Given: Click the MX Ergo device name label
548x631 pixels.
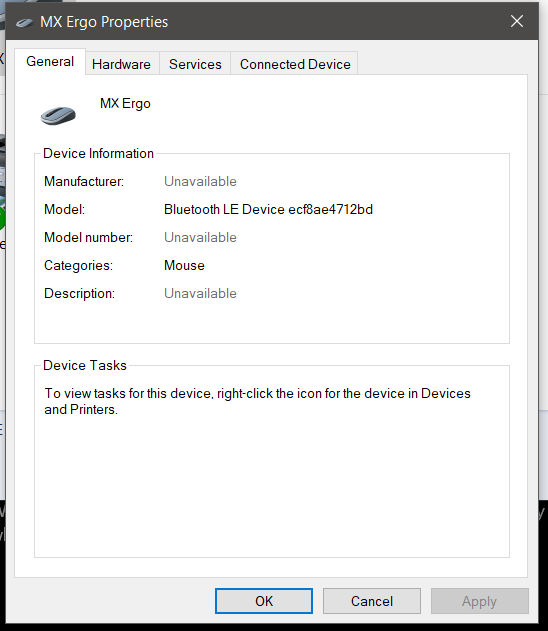Looking at the screenshot, I should 125,103.
